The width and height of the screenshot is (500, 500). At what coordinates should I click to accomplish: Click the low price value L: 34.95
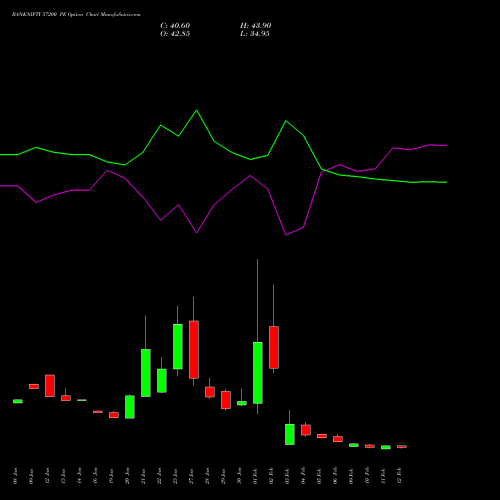[255, 34]
